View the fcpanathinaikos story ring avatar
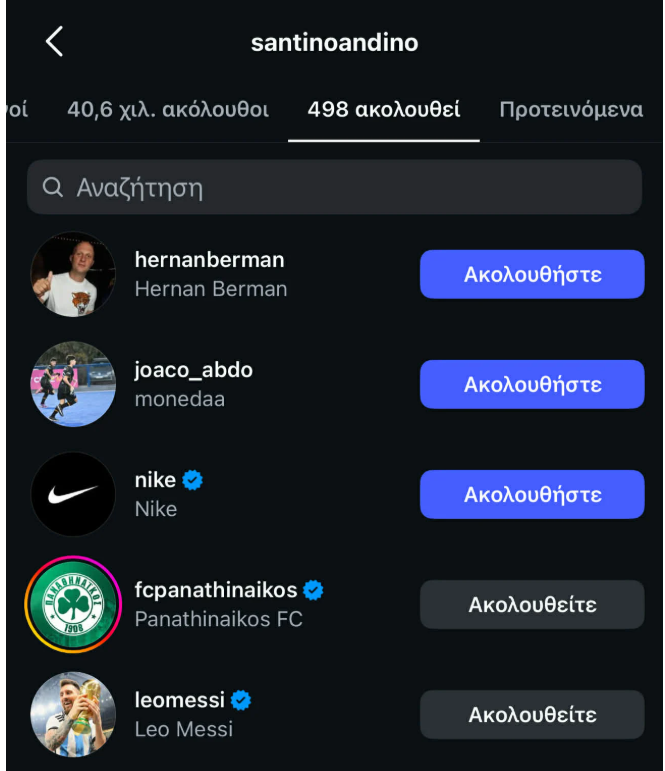665x771 pixels. (x=73, y=604)
